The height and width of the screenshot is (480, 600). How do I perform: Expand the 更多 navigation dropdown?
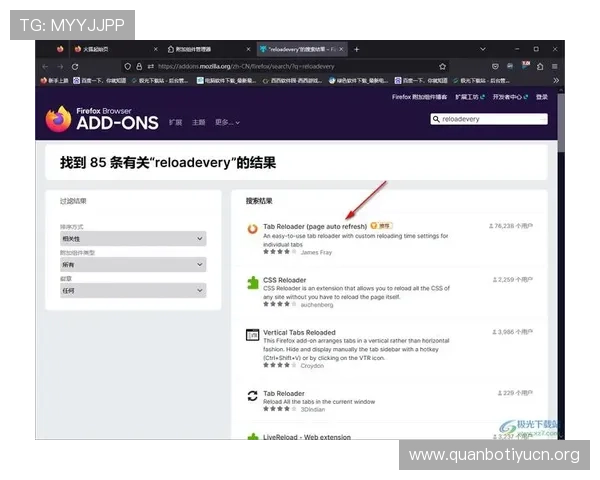227,122
